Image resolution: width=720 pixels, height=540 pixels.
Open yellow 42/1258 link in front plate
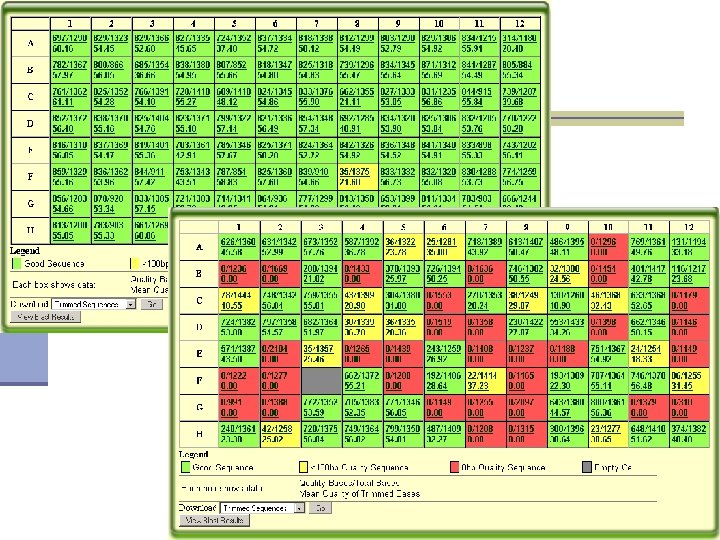pos(277,429)
